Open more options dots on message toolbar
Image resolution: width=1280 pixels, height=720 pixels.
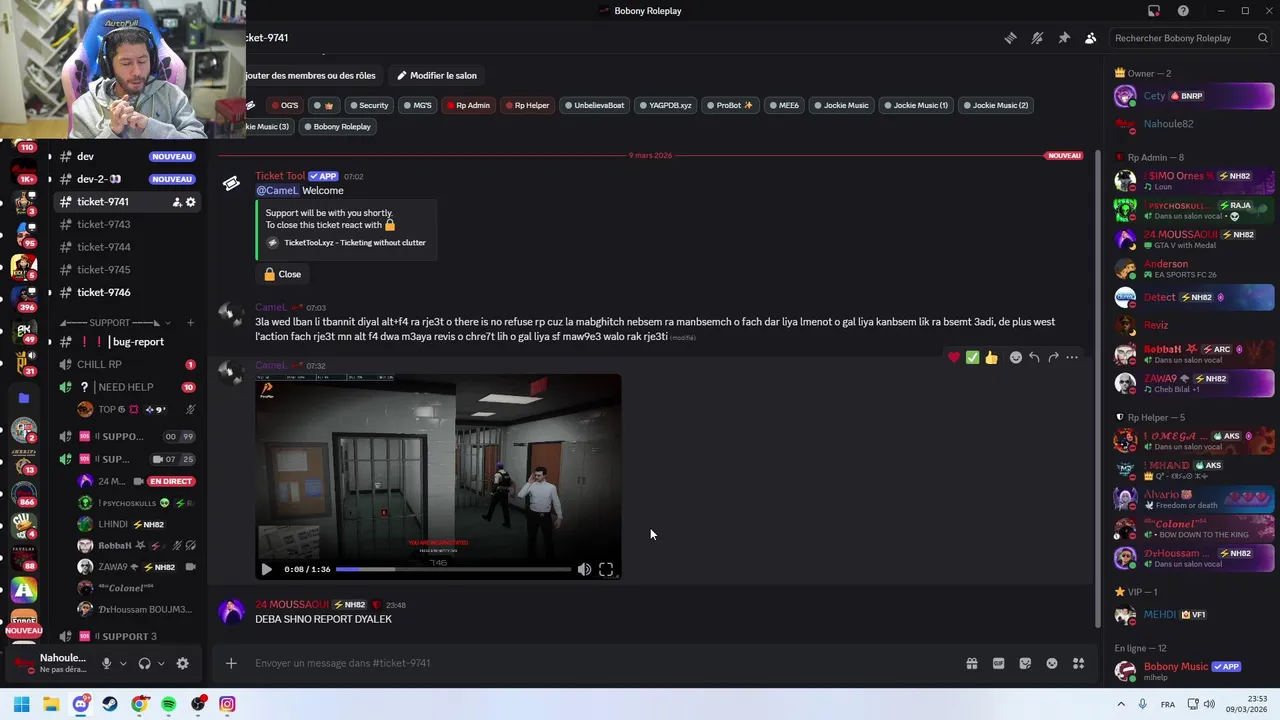(1072, 357)
